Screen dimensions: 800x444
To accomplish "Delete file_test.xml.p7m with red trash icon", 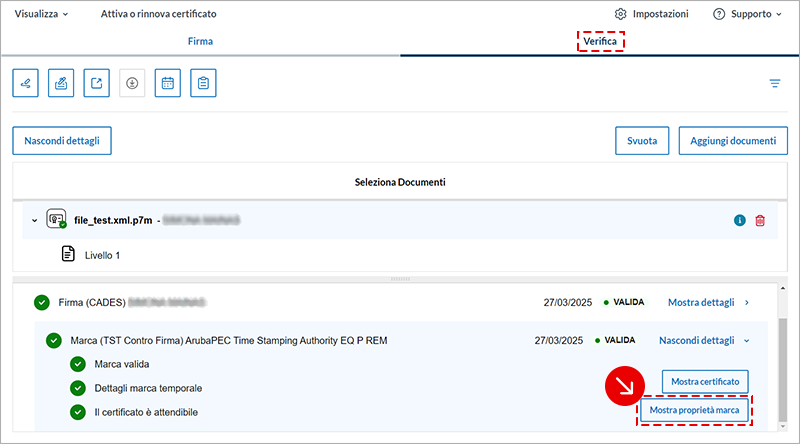I will click(x=760, y=221).
